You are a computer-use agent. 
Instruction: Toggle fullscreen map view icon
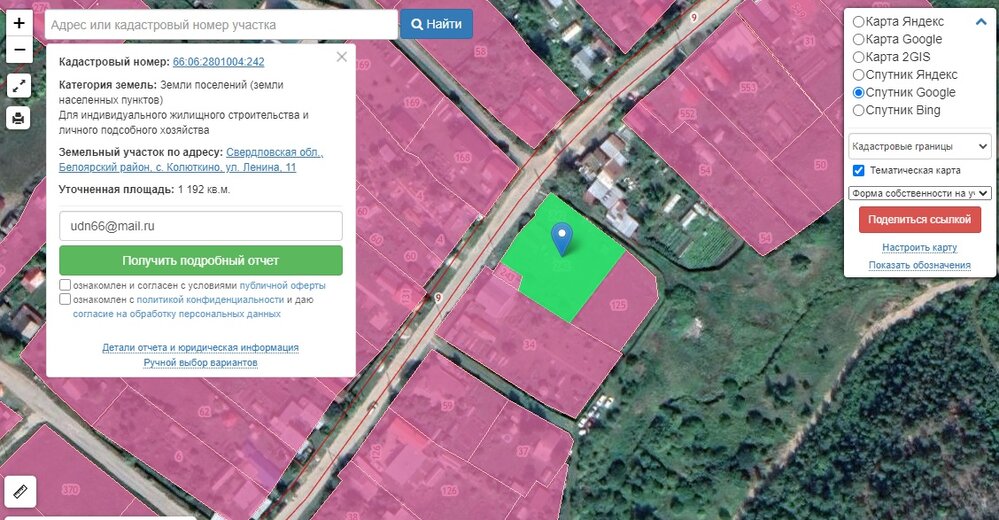[x=19, y=85]
